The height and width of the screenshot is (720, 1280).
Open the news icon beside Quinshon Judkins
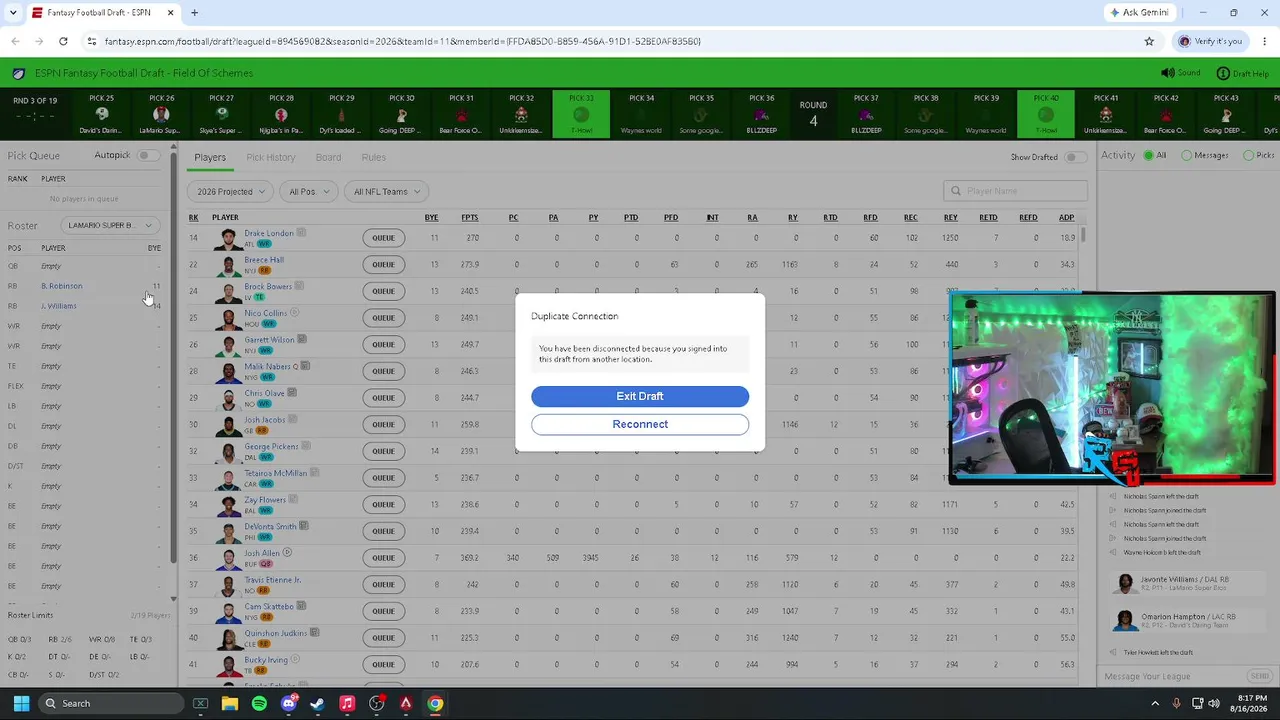(x=314, y=632)
